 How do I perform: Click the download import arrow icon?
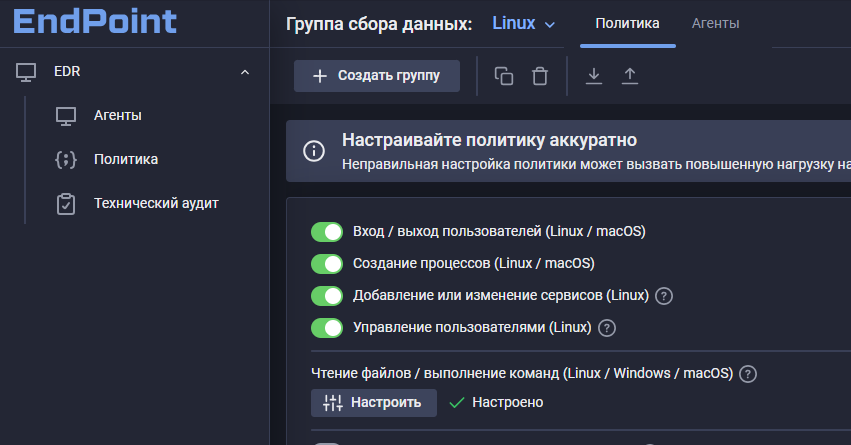(x=593, y=76)
